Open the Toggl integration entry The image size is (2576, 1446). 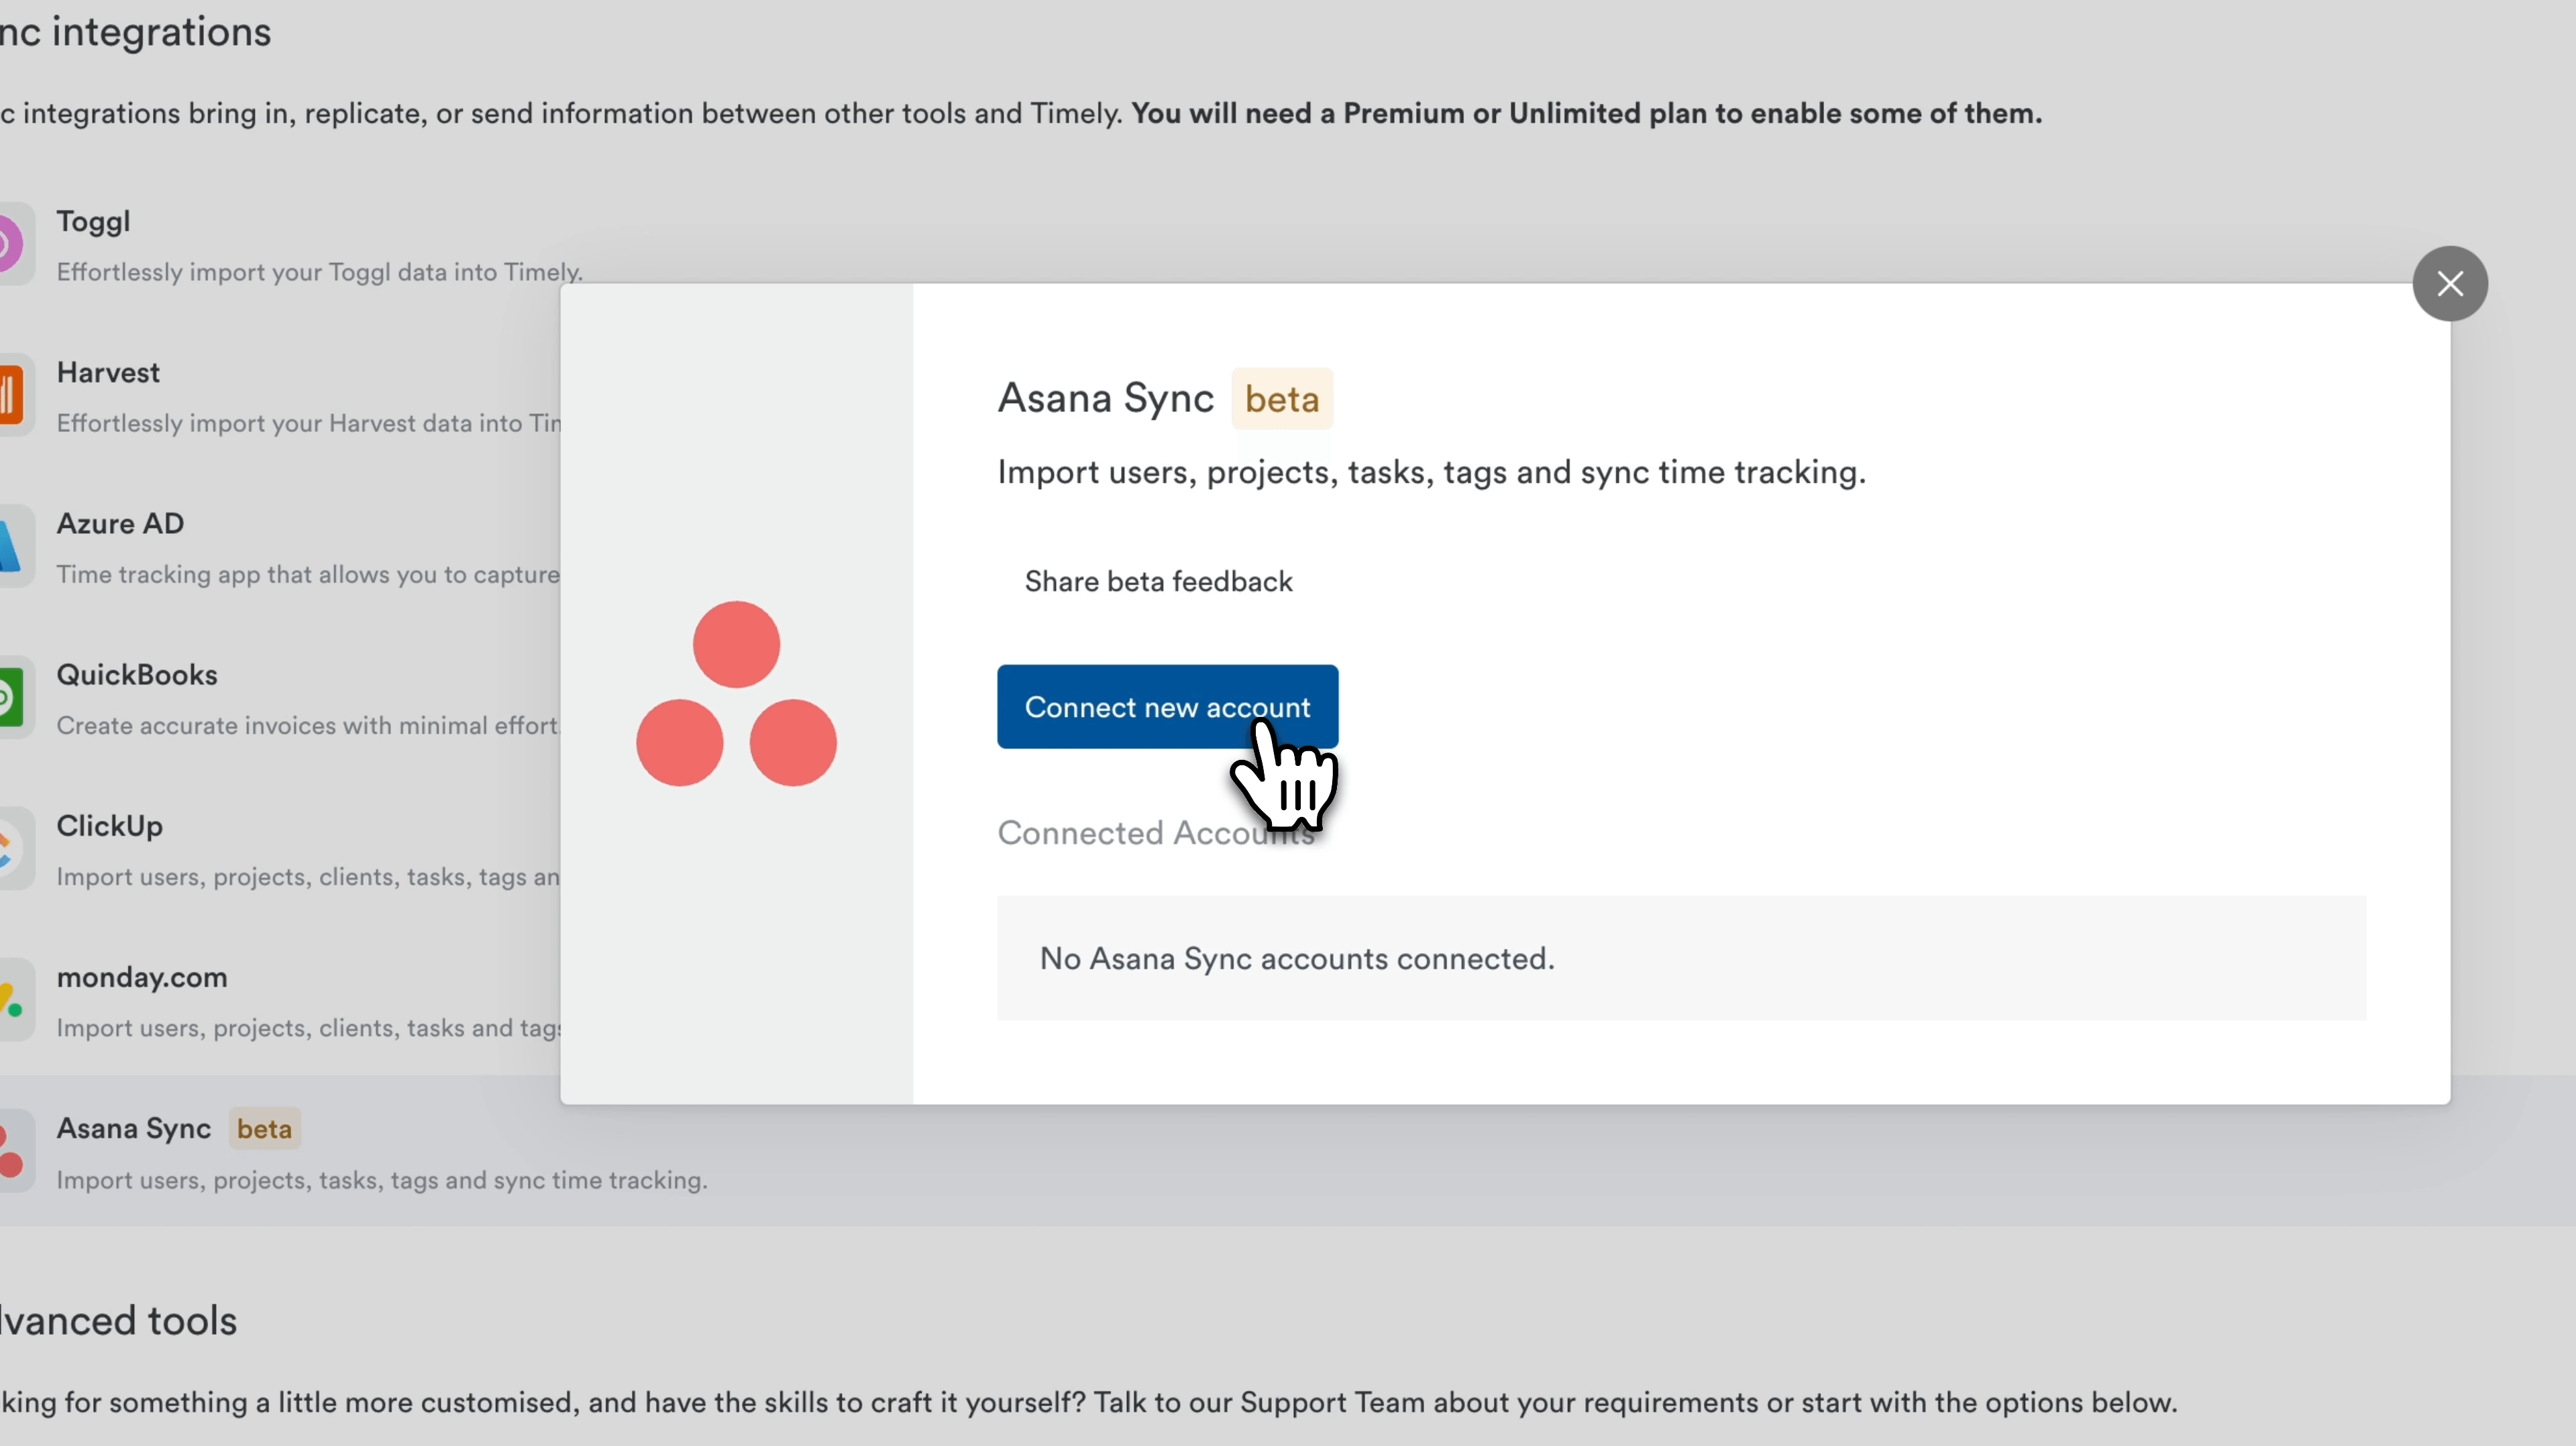point(93,222)
